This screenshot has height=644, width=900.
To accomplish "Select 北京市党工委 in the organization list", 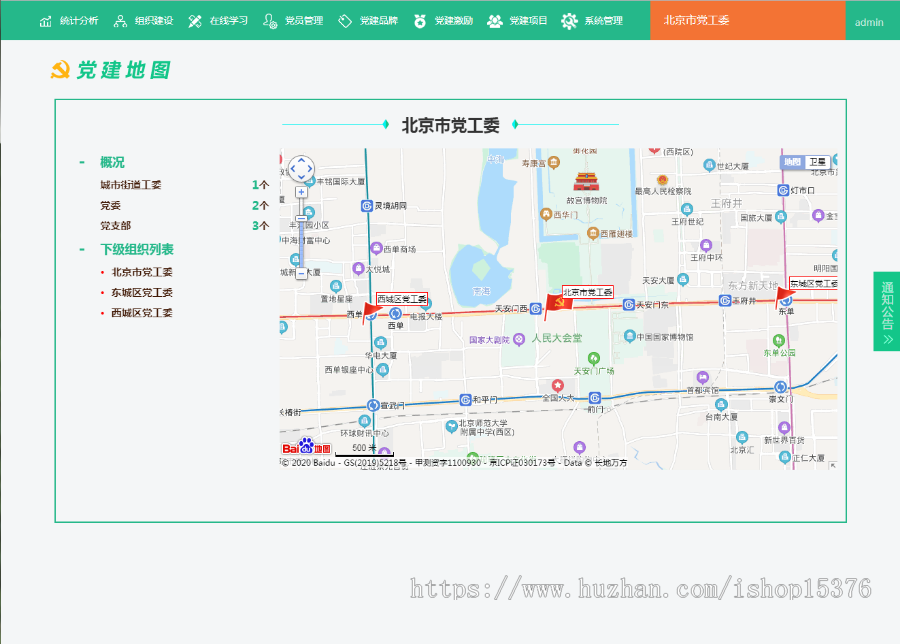I will pos(142,272).
